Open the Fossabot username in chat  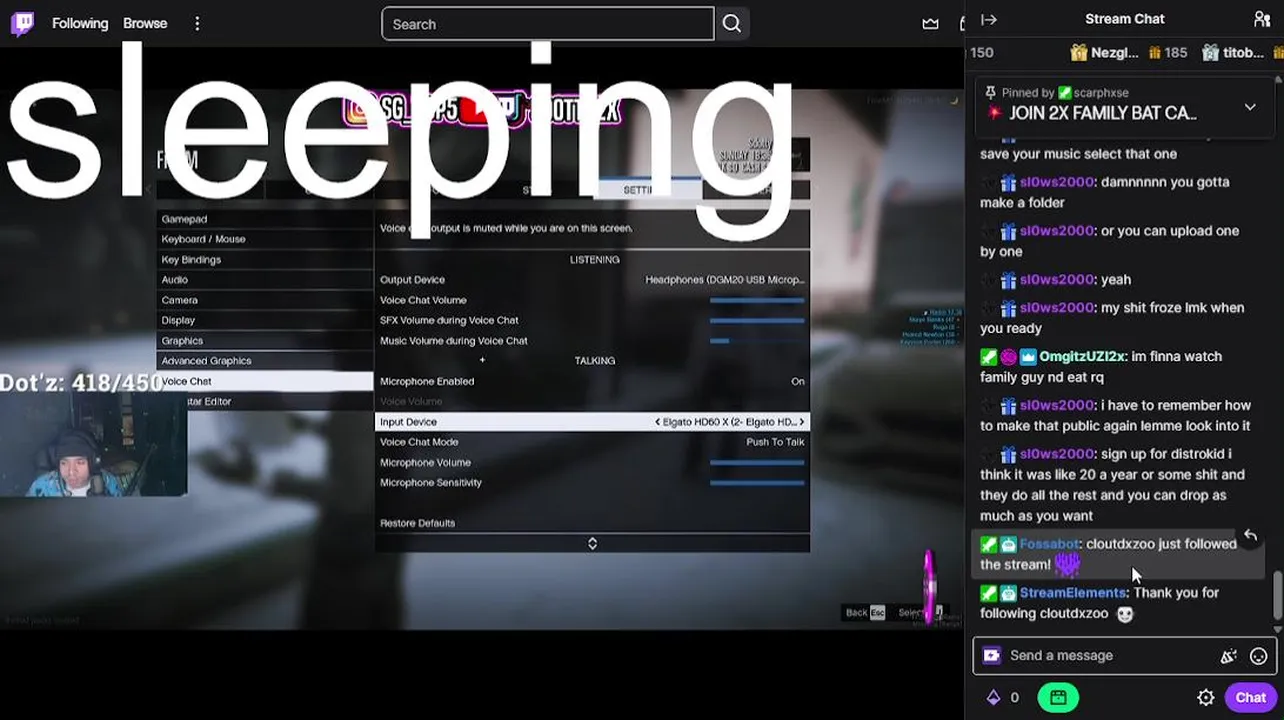point(1049,544)
